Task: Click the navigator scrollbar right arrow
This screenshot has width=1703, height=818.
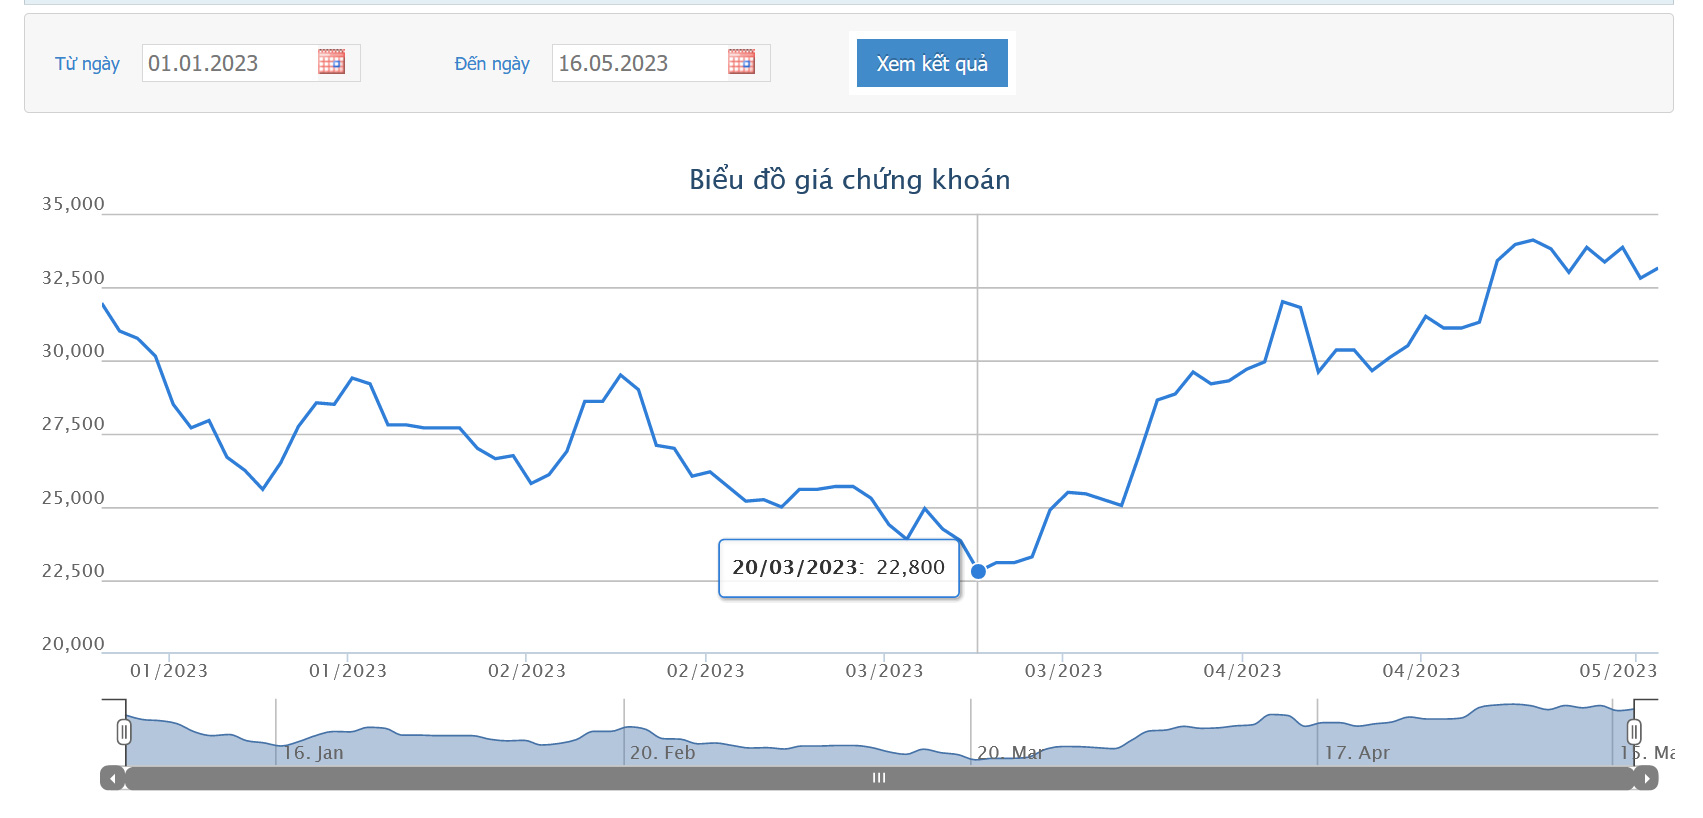Action: 1646,778
